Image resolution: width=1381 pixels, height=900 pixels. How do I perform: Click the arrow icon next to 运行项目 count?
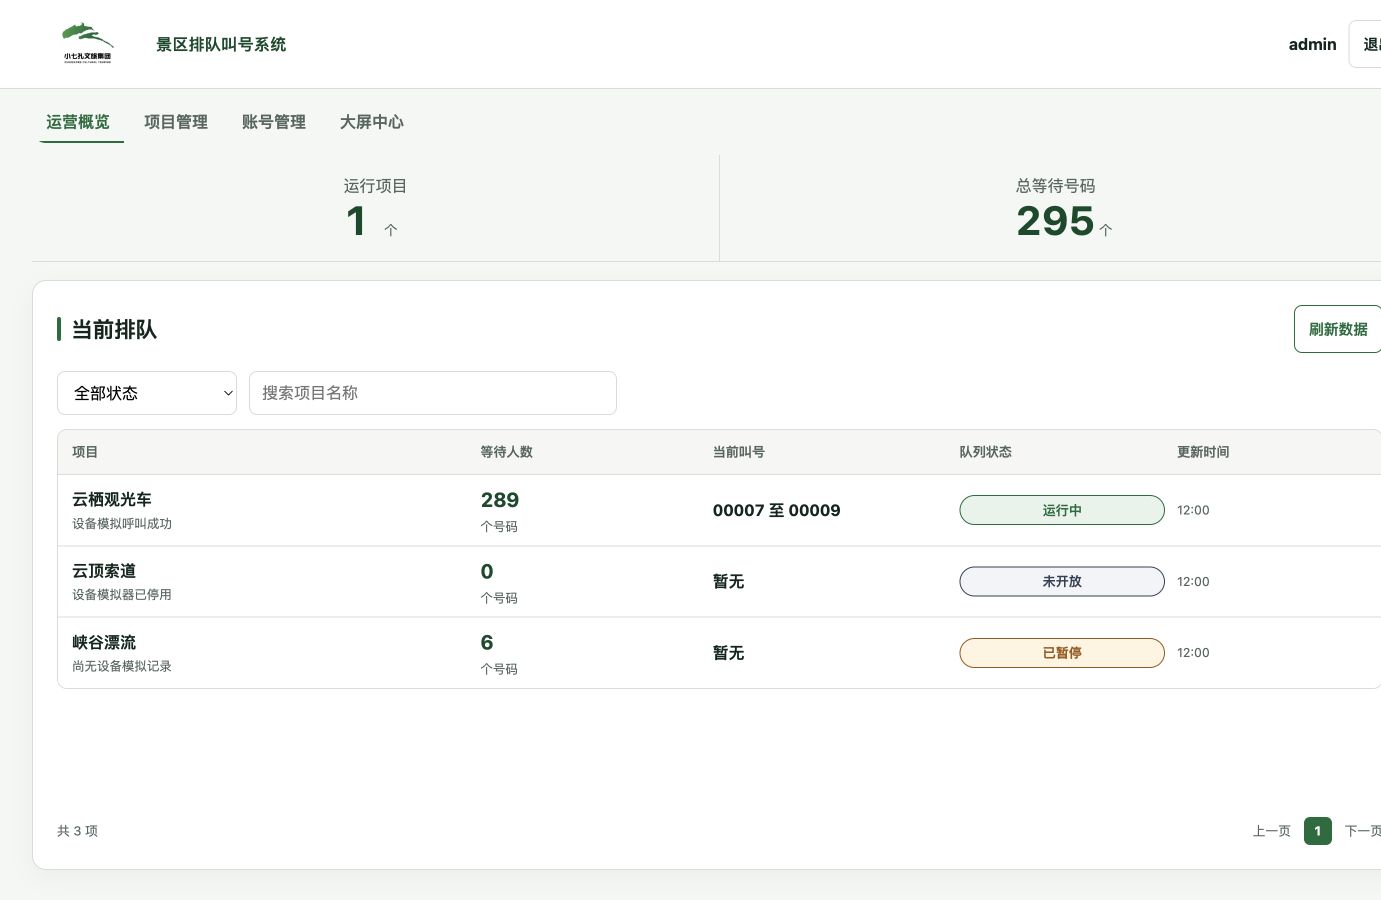coord(391,230)
